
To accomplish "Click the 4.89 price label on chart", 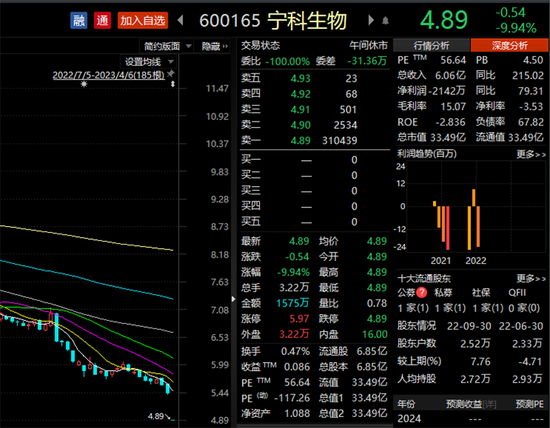I will tap(156, 416).
